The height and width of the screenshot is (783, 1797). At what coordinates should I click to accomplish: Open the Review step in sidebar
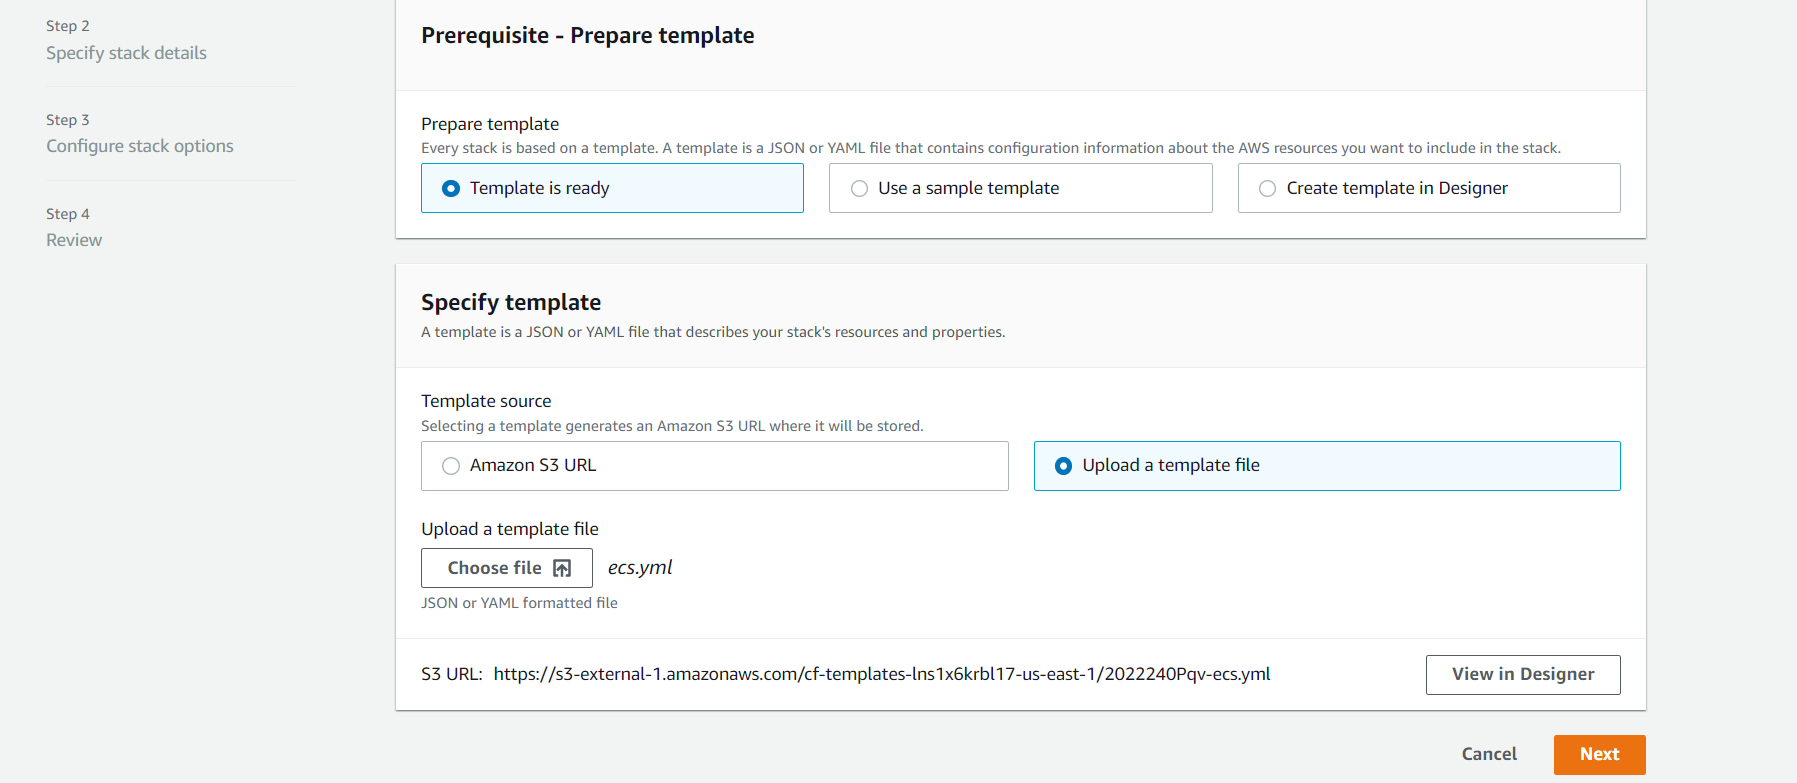(x=74, y=240)
